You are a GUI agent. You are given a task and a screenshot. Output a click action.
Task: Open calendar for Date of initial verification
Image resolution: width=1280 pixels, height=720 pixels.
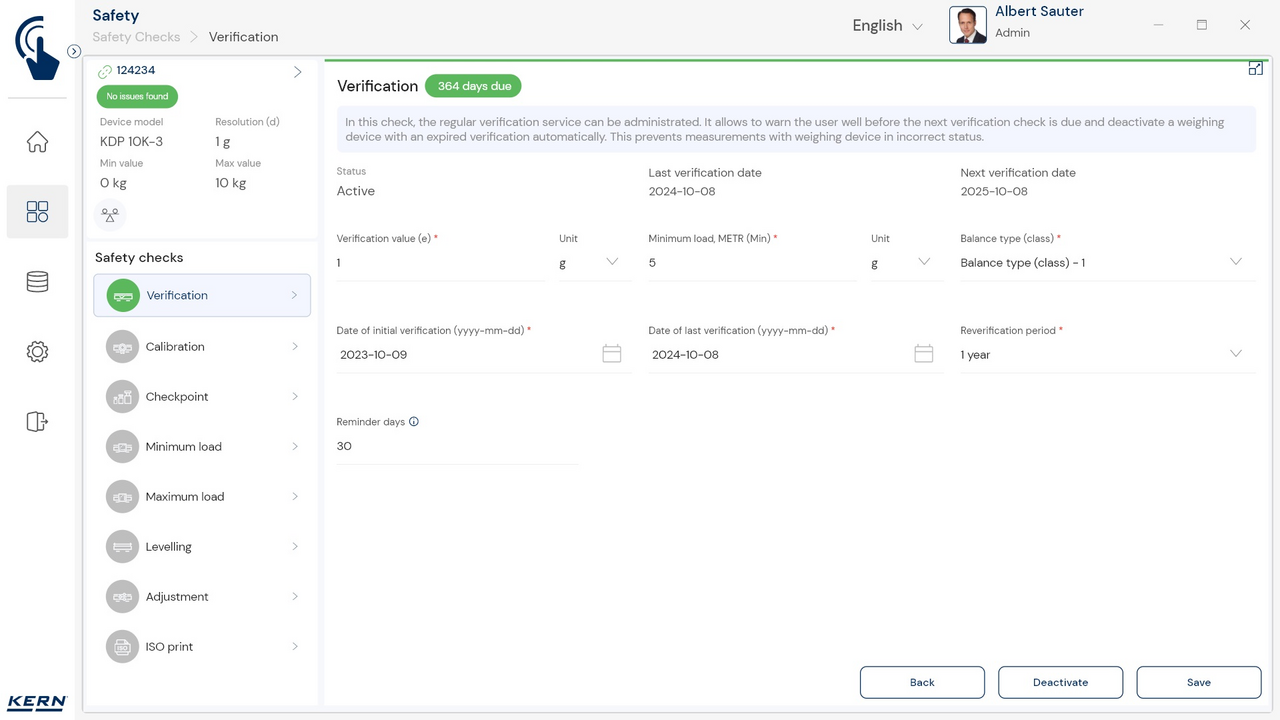612,354
